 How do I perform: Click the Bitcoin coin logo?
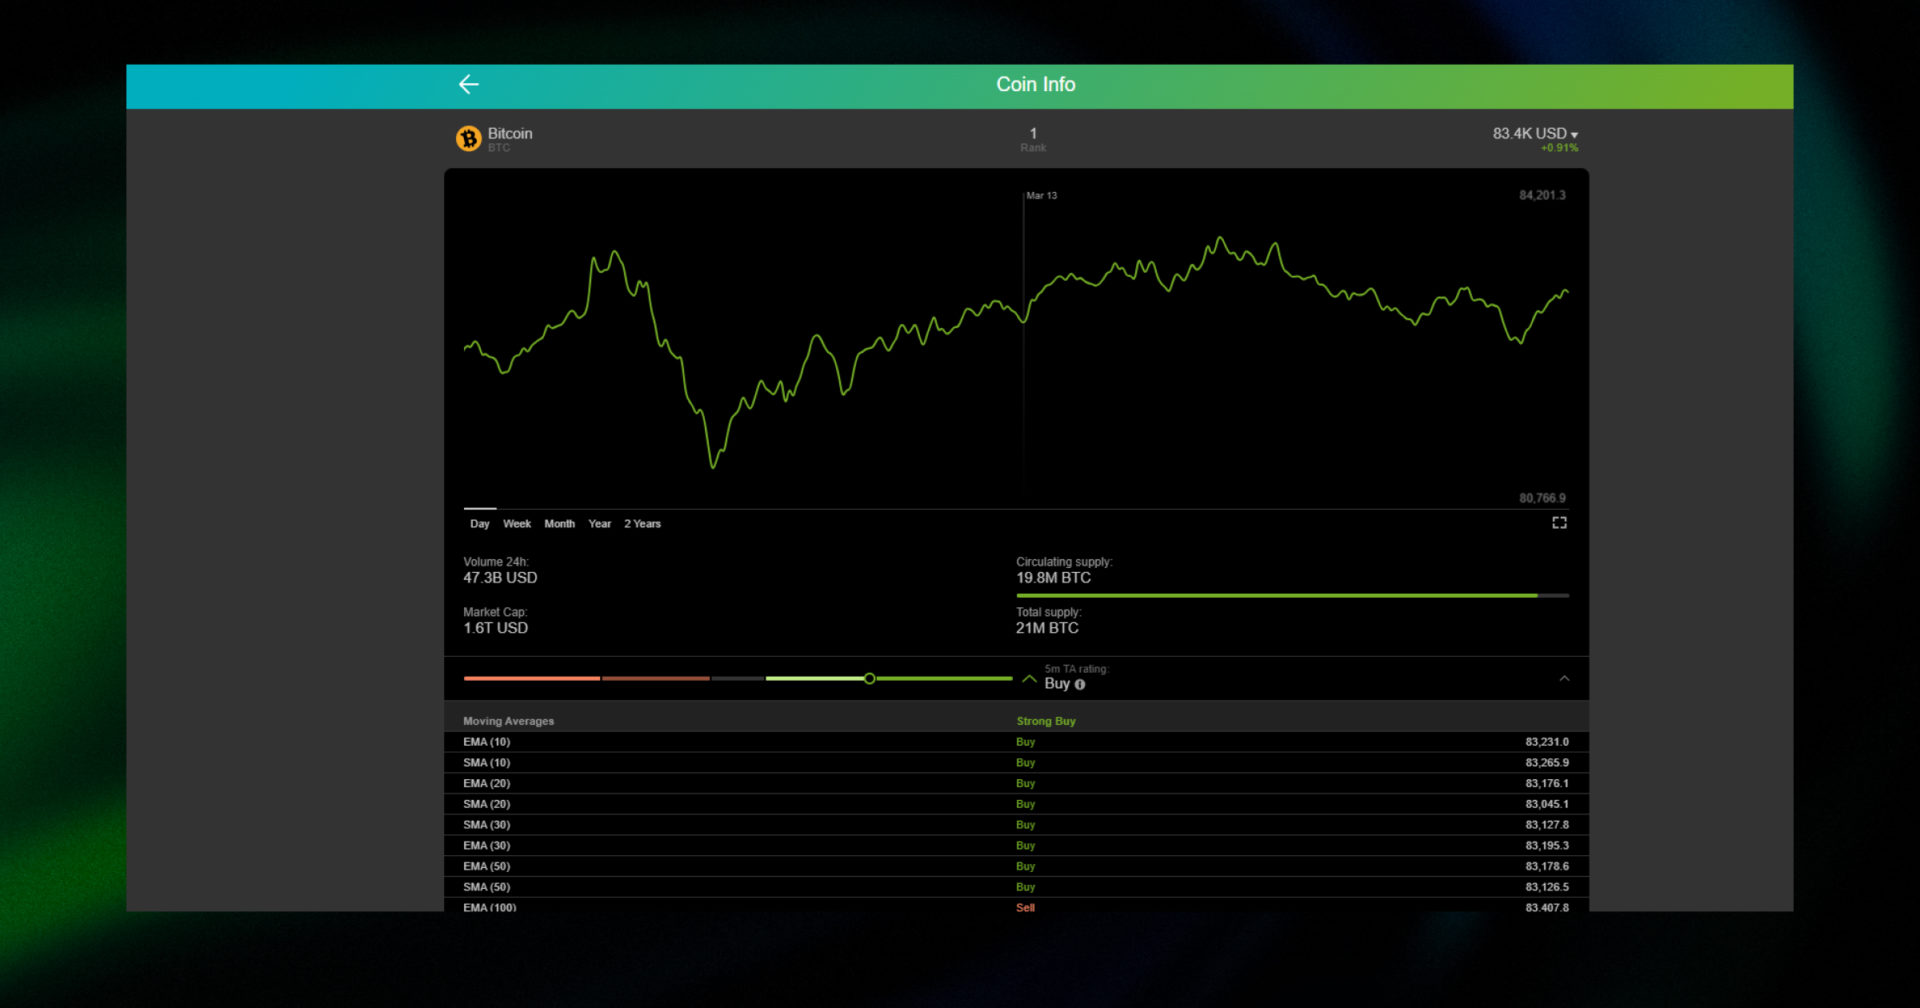point(468,139)
